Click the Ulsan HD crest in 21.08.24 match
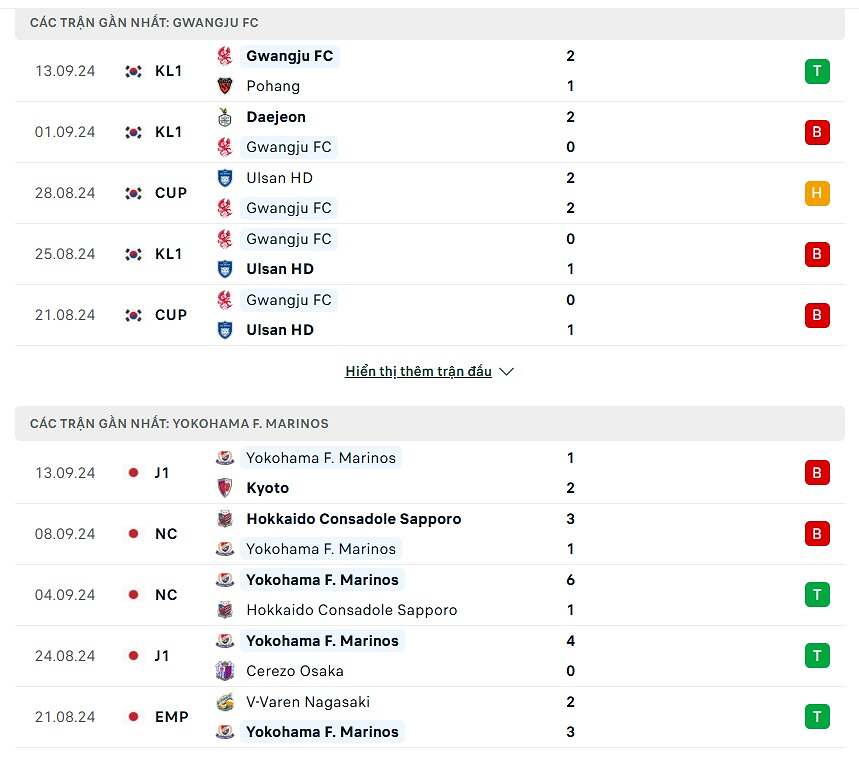Screen dimensions: 859x758 (225, 330)
